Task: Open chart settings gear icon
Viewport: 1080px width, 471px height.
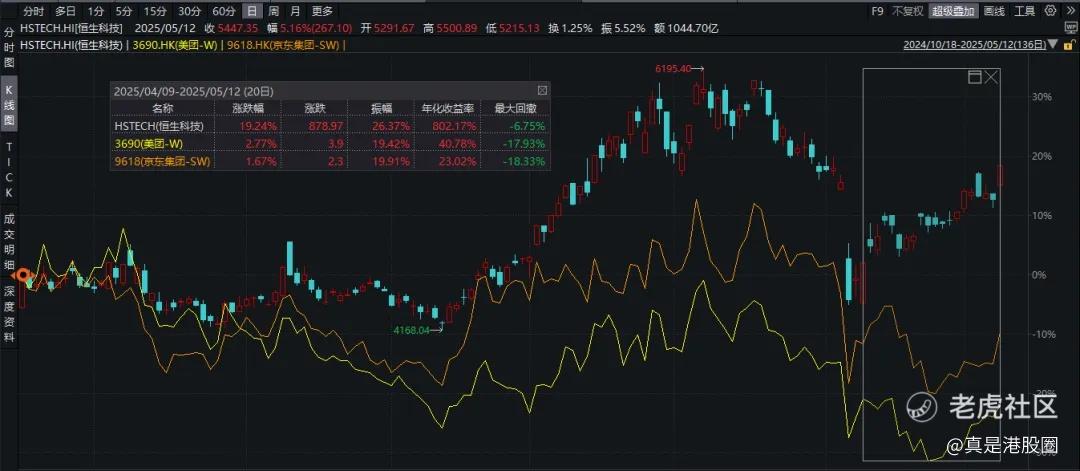Action: [x=1050, y=10]
